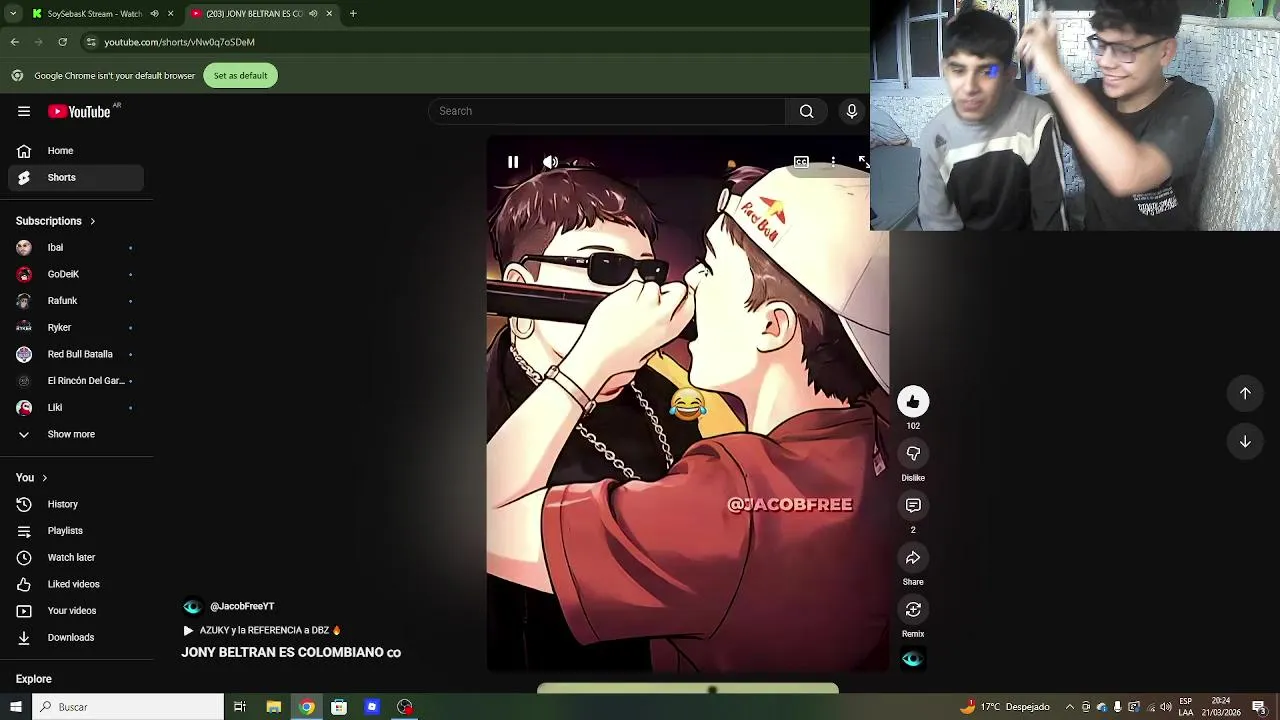Start voice search with the microphone
Viewport: 1280px width, 720px height.
click(x=852, y=111)
